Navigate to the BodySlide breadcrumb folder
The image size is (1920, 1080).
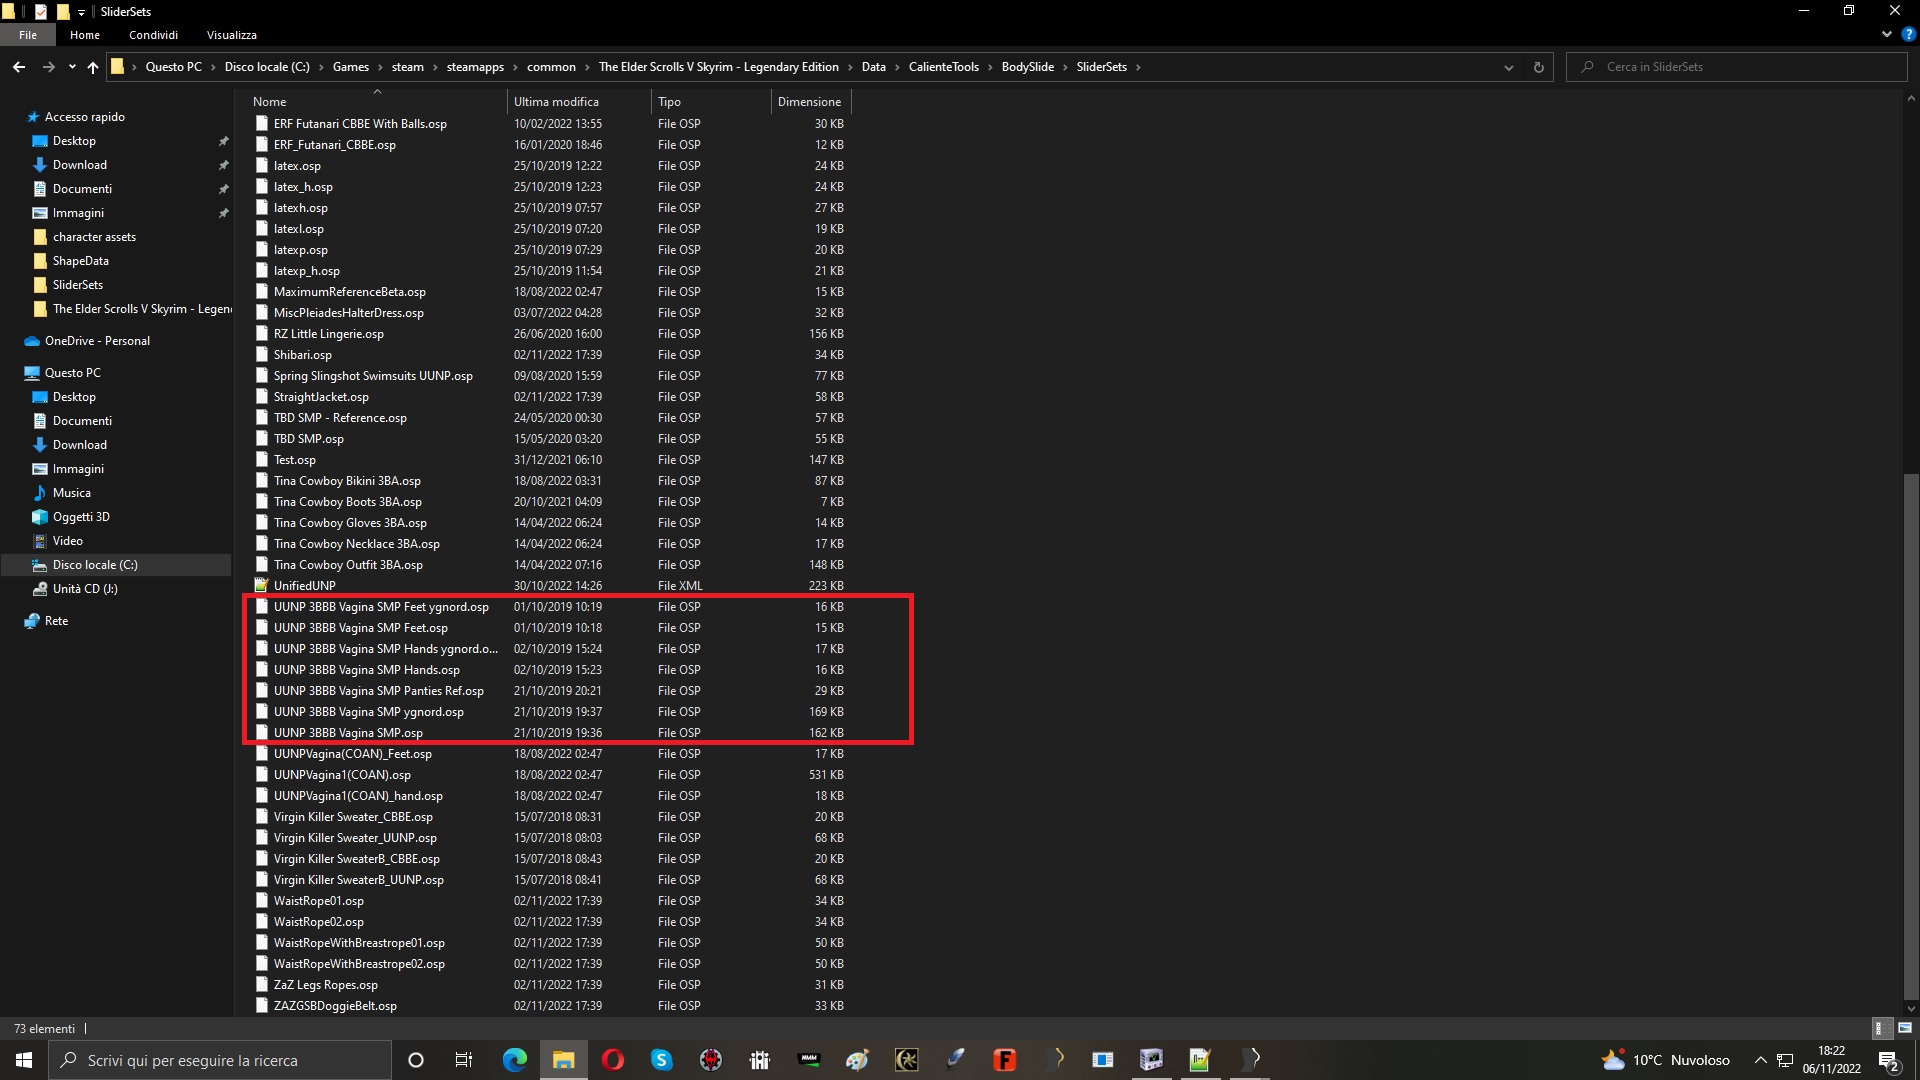1029,67
